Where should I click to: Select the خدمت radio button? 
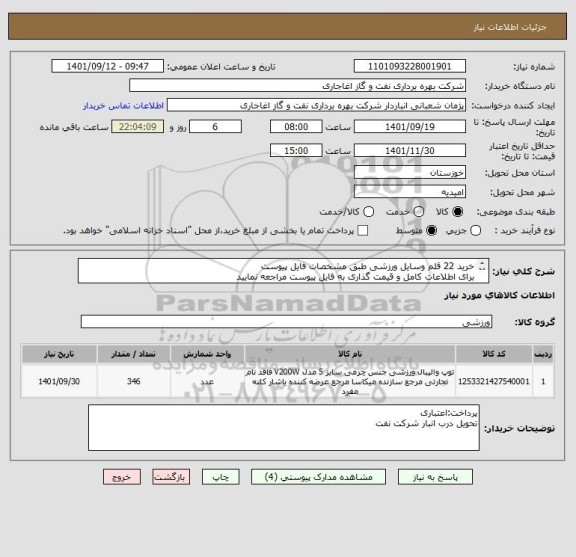coord(419,212)
